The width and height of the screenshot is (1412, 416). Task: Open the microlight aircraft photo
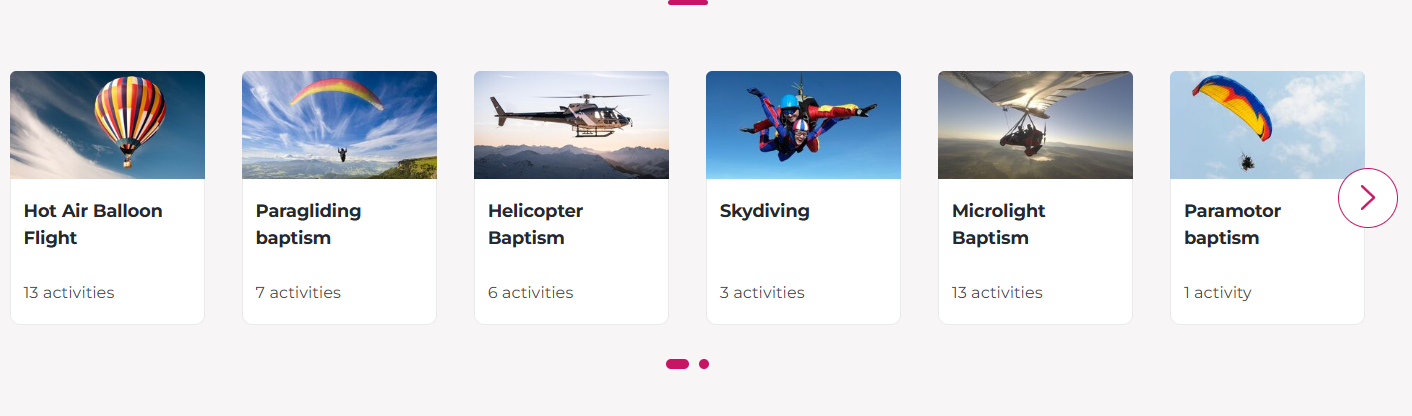point(1035,125)
